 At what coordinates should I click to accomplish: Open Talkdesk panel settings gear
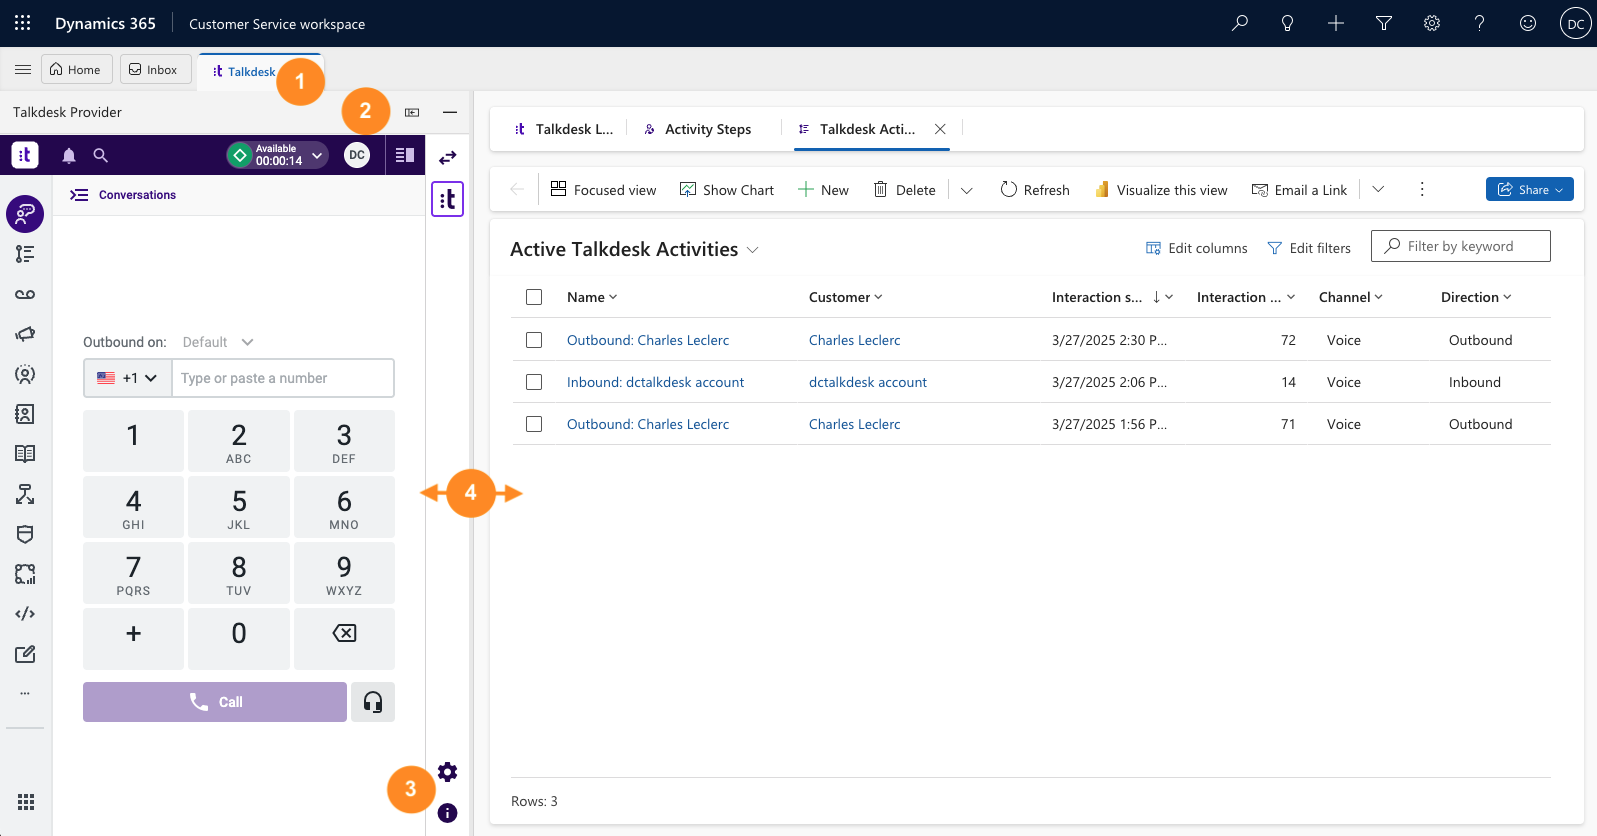448,772
